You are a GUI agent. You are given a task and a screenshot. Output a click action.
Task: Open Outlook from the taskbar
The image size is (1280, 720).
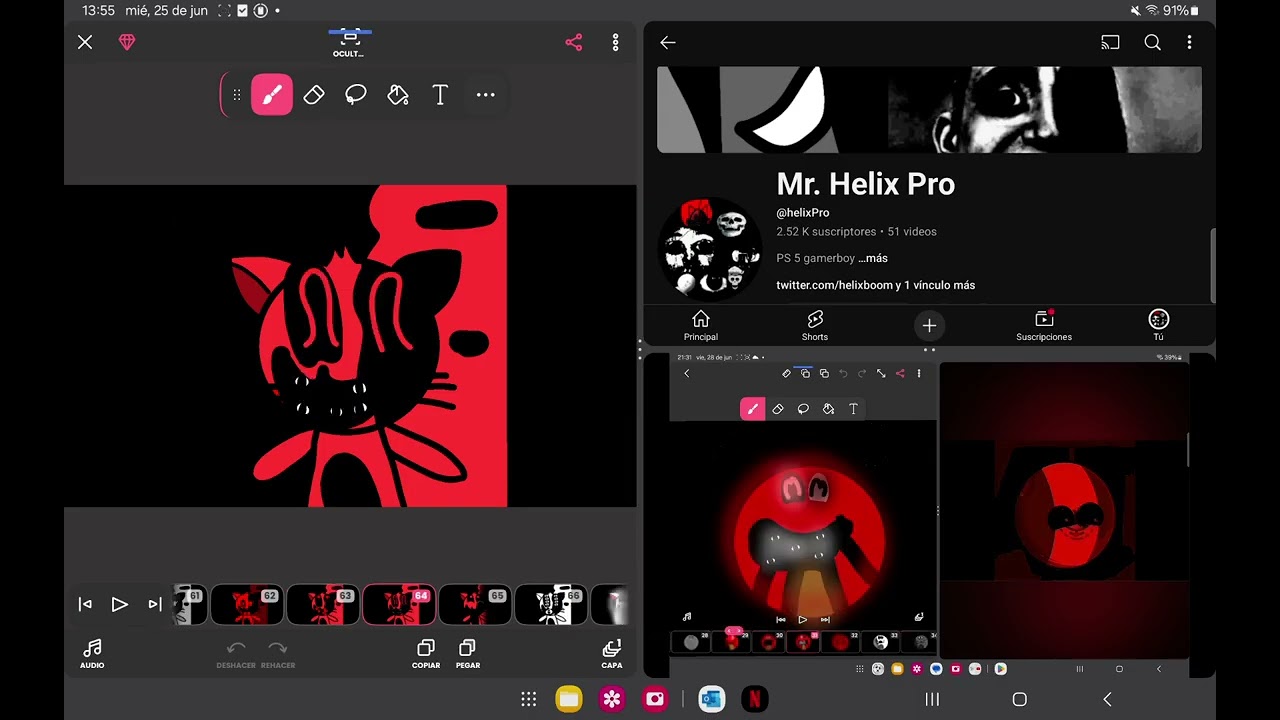click(711, 699)
